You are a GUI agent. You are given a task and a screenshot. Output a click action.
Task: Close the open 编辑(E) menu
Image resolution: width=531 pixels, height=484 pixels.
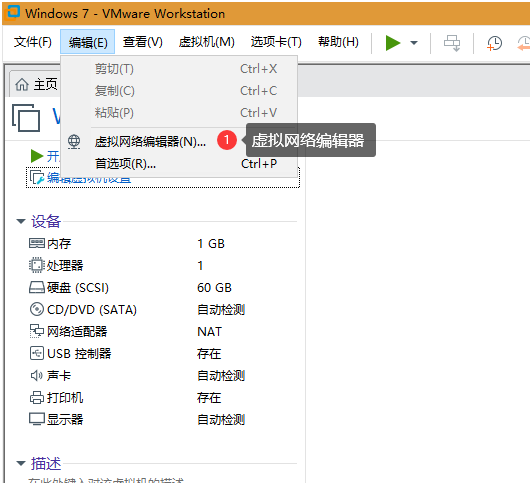coord(88,42)
